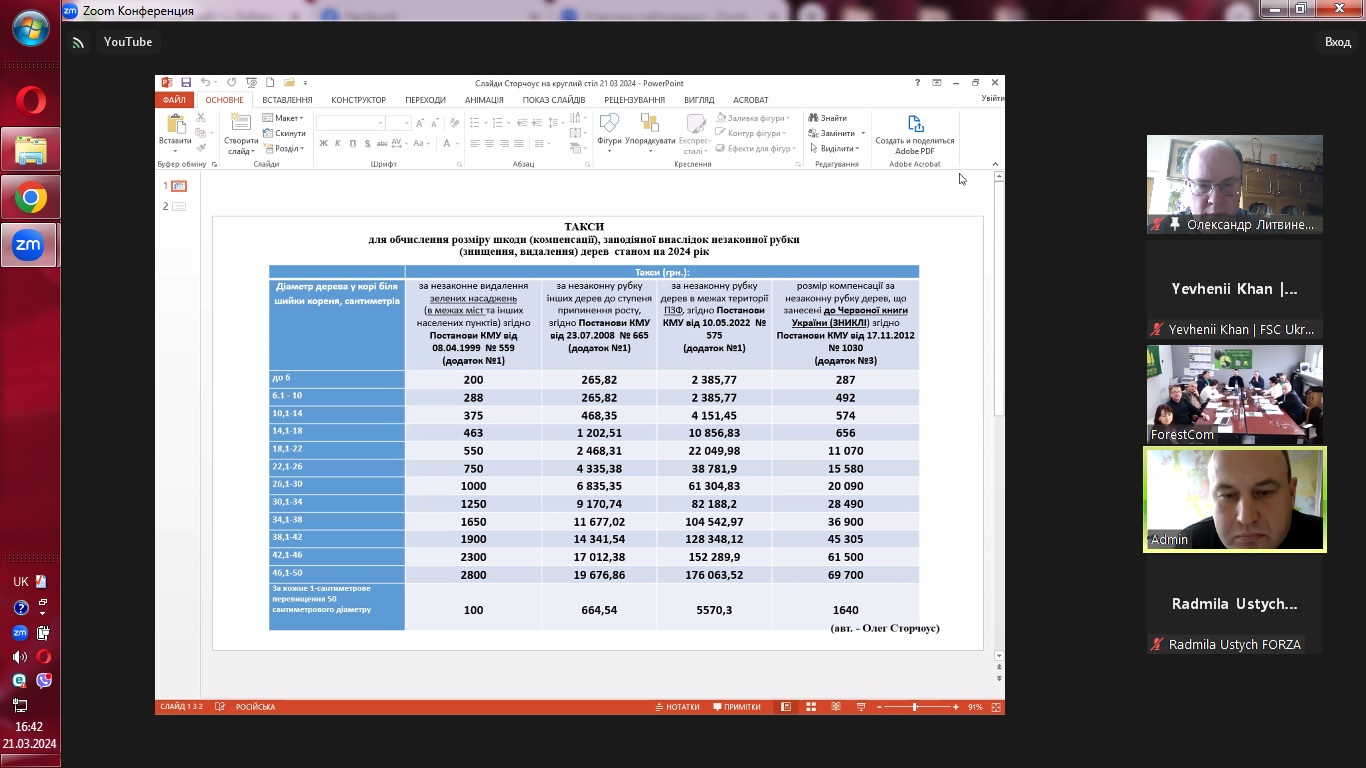Open the Shape Fill (Заливка фігури) dropdown
This screenshot has height=768, width=1366.
point(755,118)
